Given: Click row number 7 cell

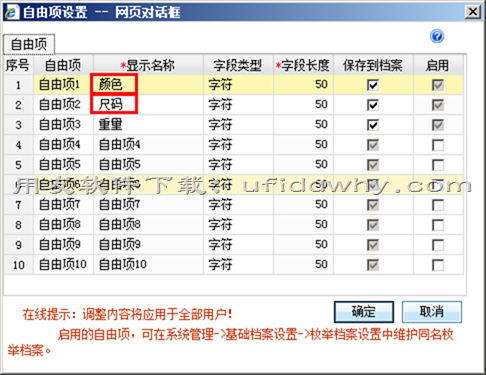Looking at the screenshot, I should pyautogui.click(x=18, y=205).
